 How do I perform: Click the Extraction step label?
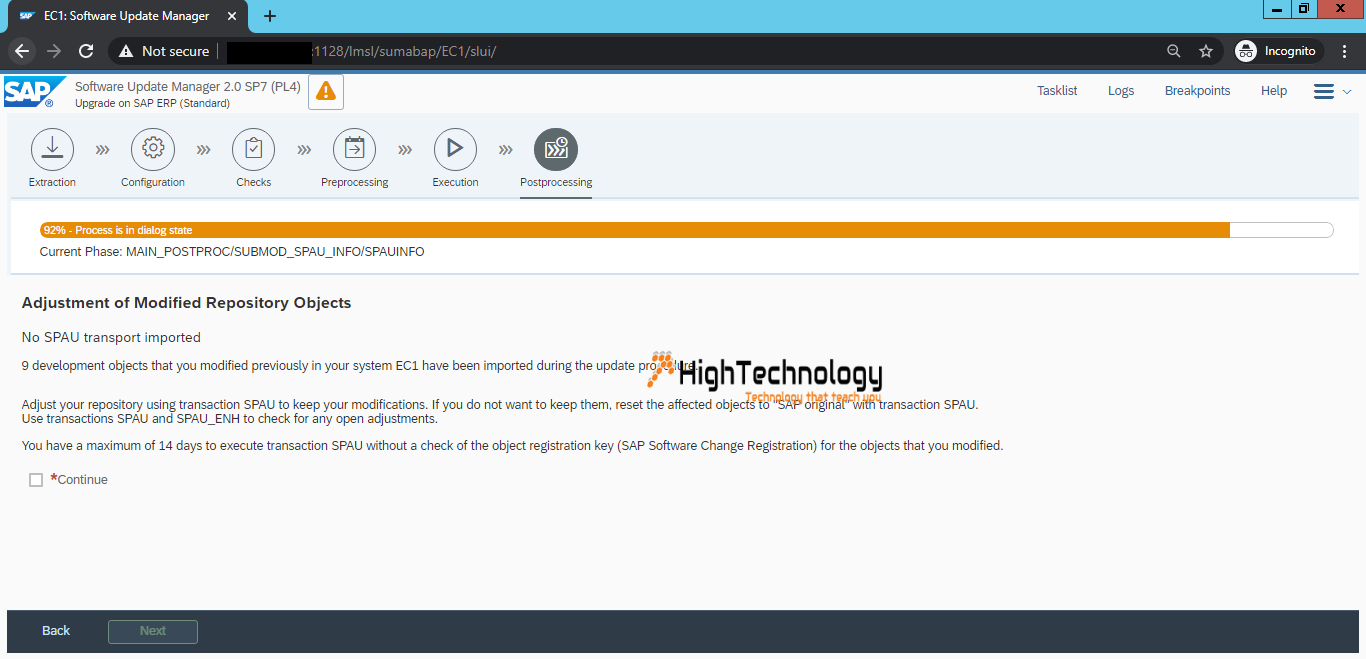click(52, 182)
